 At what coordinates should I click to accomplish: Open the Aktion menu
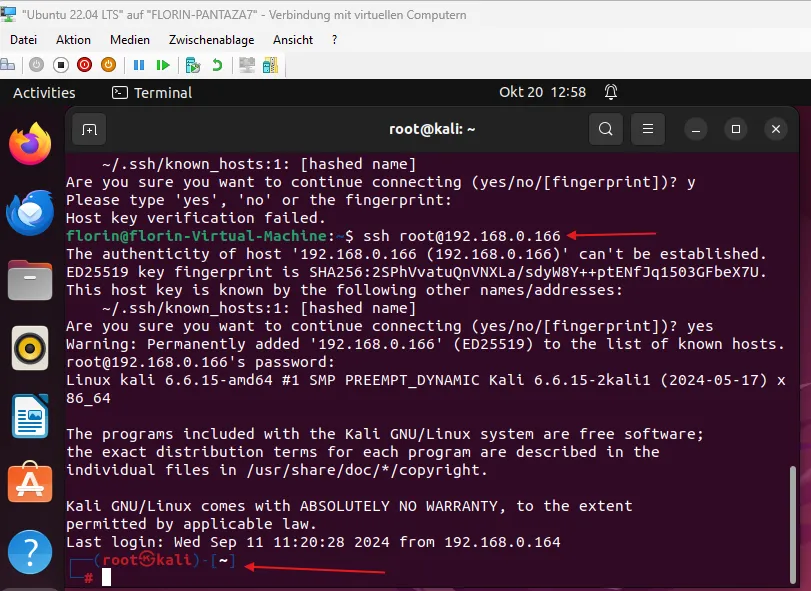click(73, 40)
